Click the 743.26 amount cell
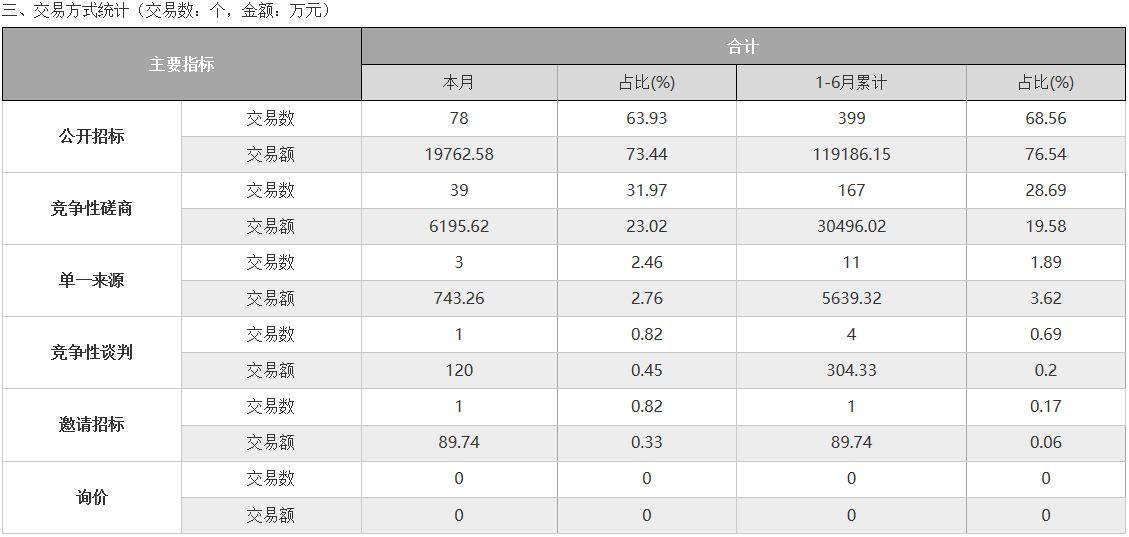The height and width of the screenshot is (537, 1129). (x=459, y=299)
